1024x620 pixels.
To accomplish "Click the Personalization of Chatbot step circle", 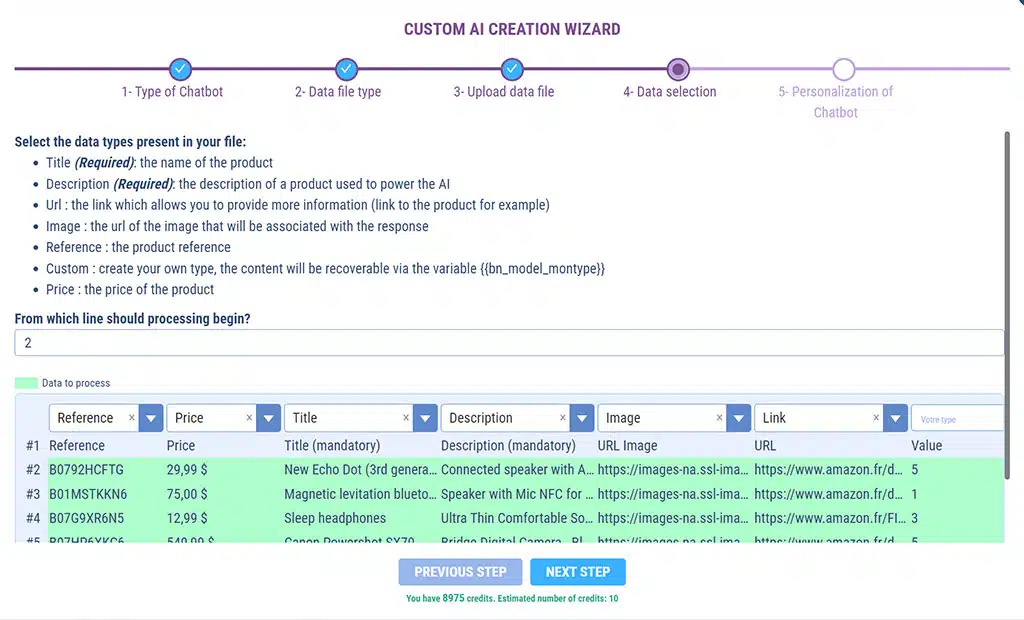I will pos(843,69).
